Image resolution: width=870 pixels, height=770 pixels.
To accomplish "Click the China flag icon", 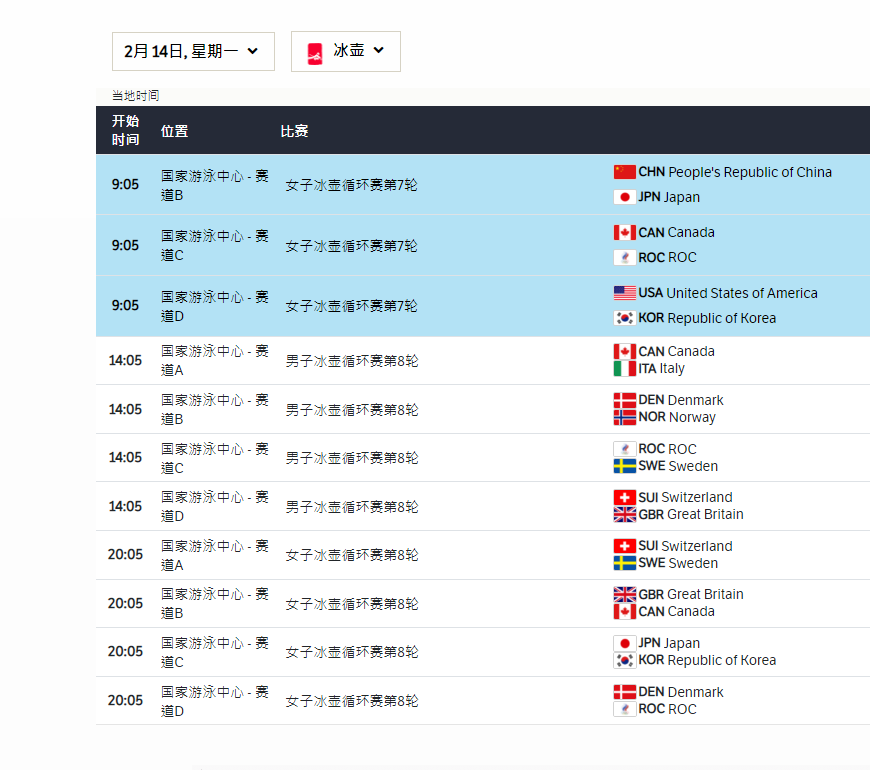I will [624, 172].
